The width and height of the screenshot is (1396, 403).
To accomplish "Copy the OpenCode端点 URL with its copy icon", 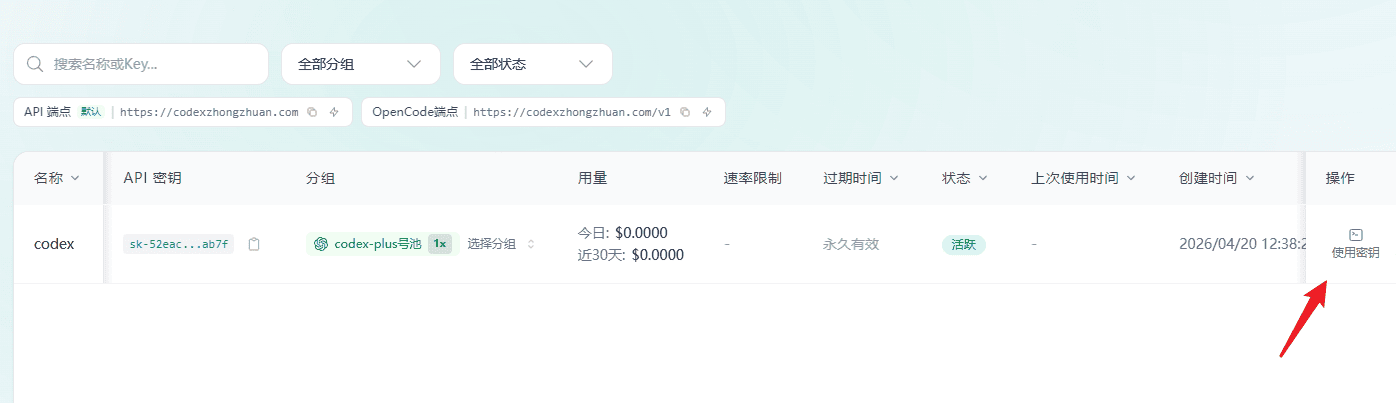I will tap(685, 112).
